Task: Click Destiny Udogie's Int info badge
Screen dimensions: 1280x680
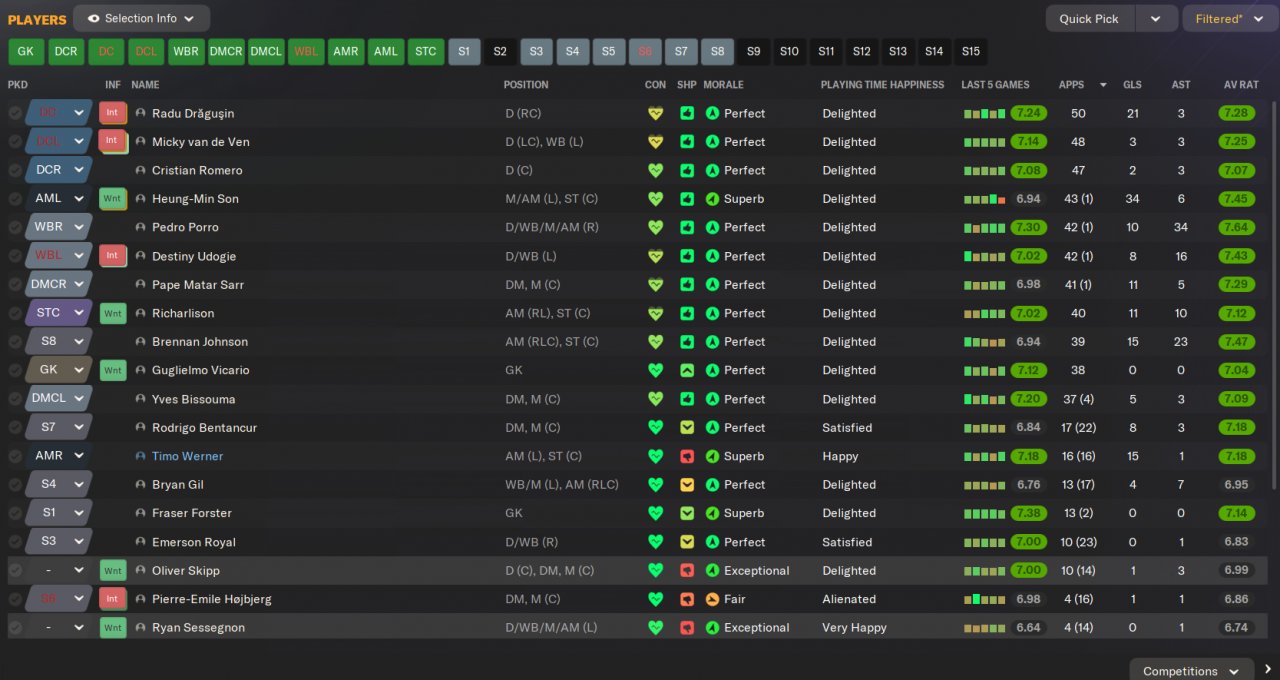Action: (x=113, y=256)
